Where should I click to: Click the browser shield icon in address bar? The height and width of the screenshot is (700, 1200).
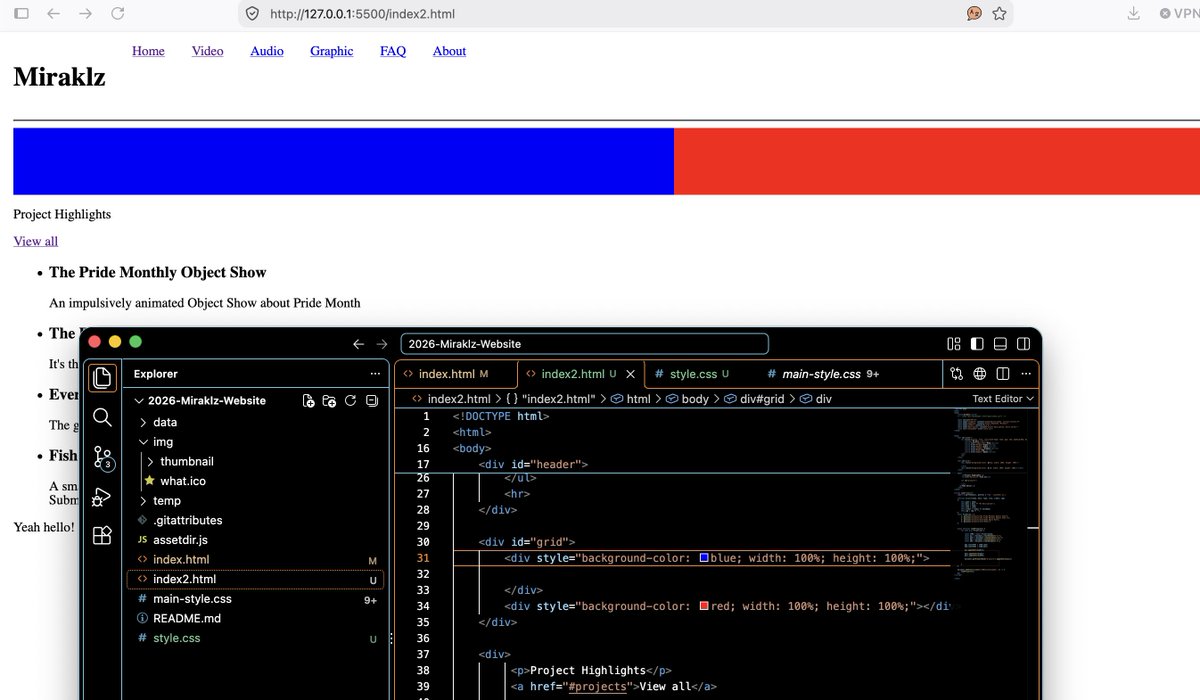point(252,14)
